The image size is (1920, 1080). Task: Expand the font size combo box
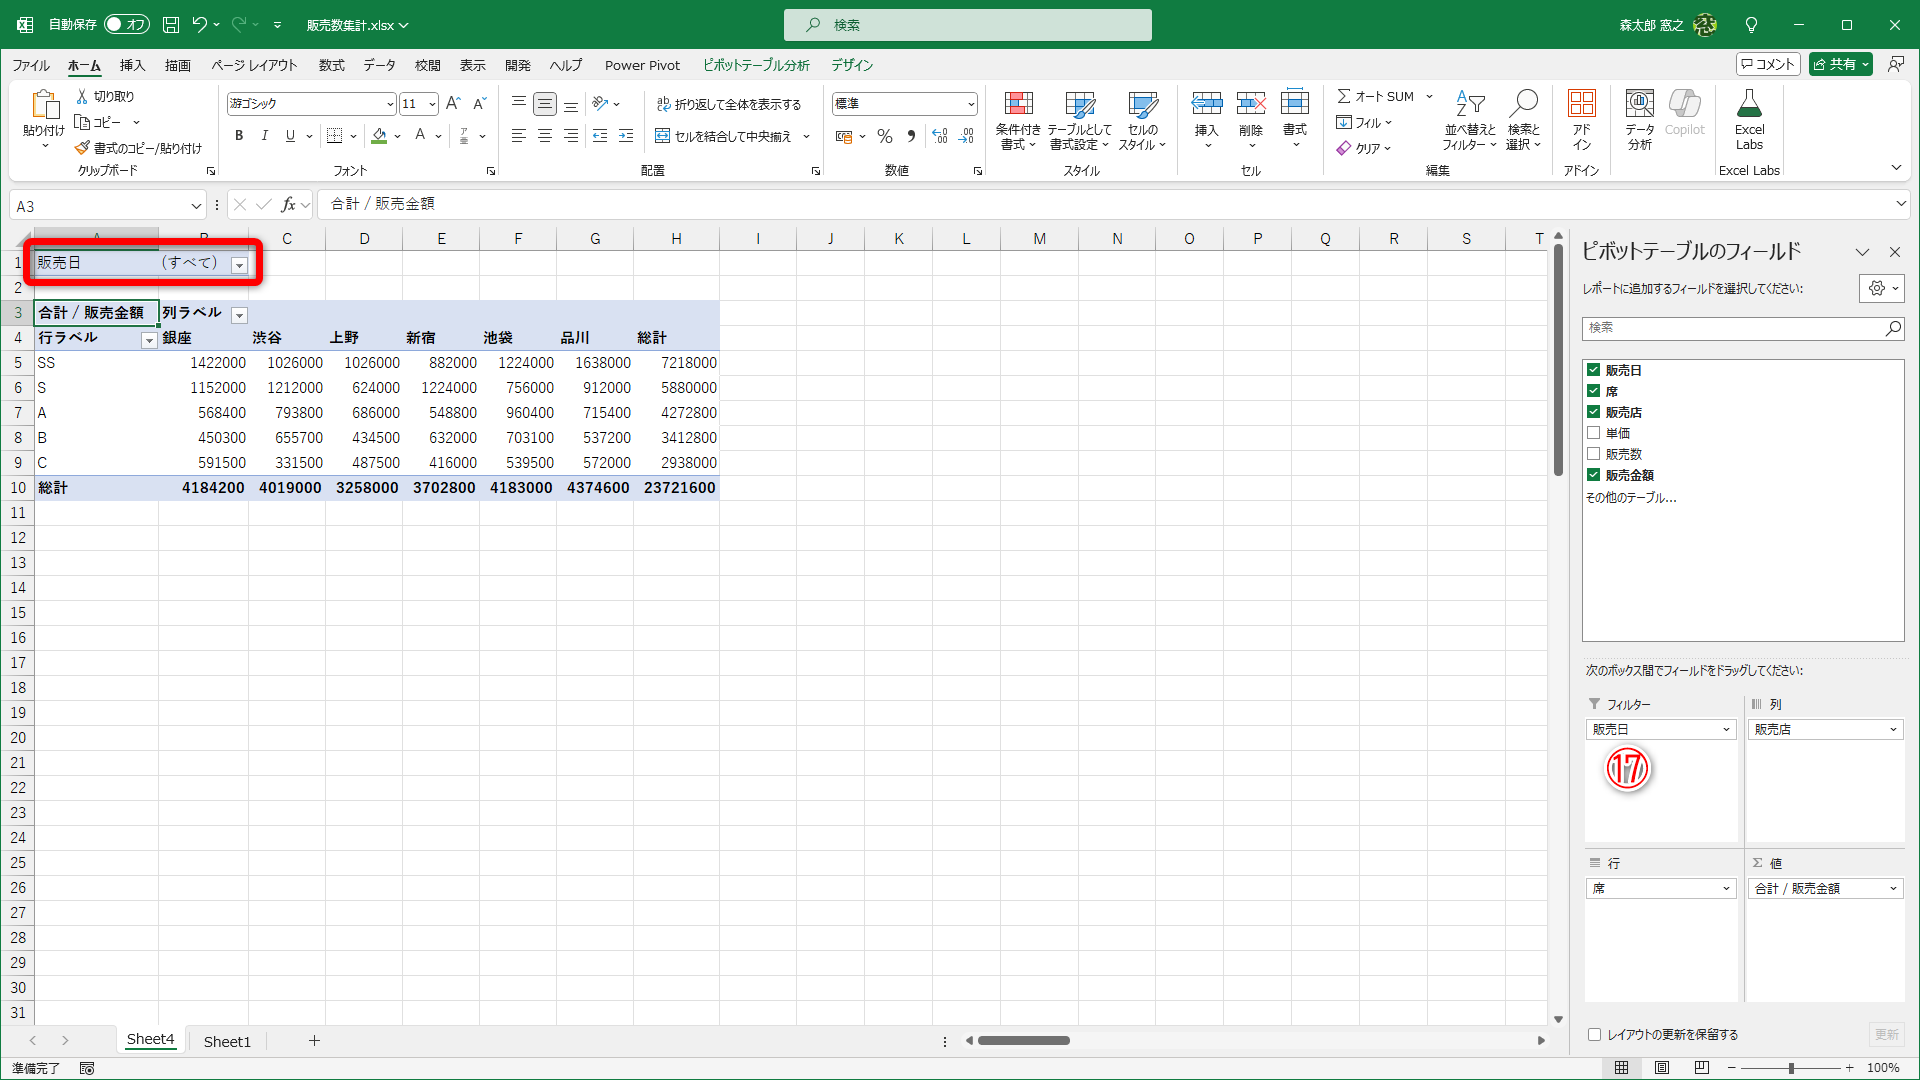coord(432,104)
